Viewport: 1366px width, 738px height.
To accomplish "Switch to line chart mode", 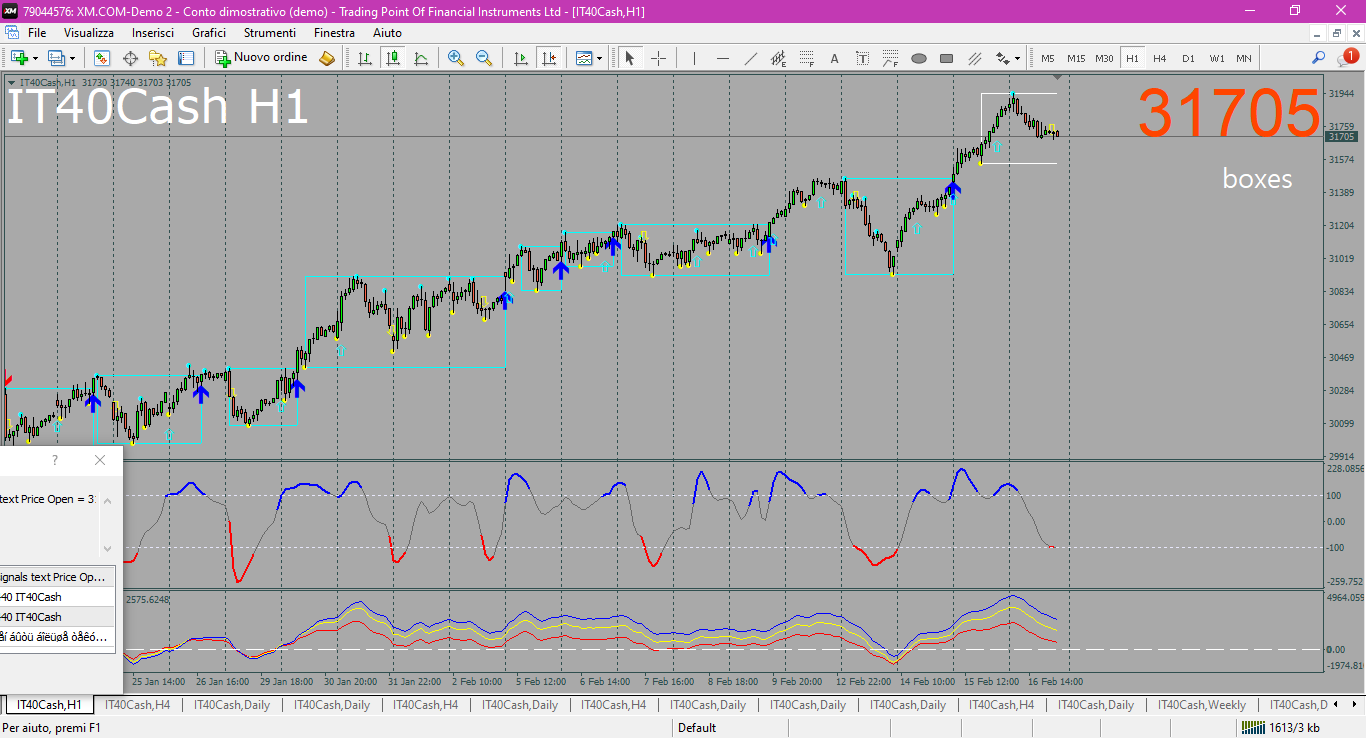I will click(421, 58).
